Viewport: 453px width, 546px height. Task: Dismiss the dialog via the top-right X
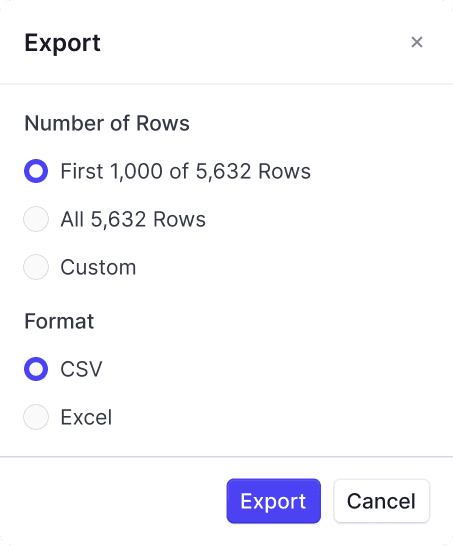(x=417, y=42)
